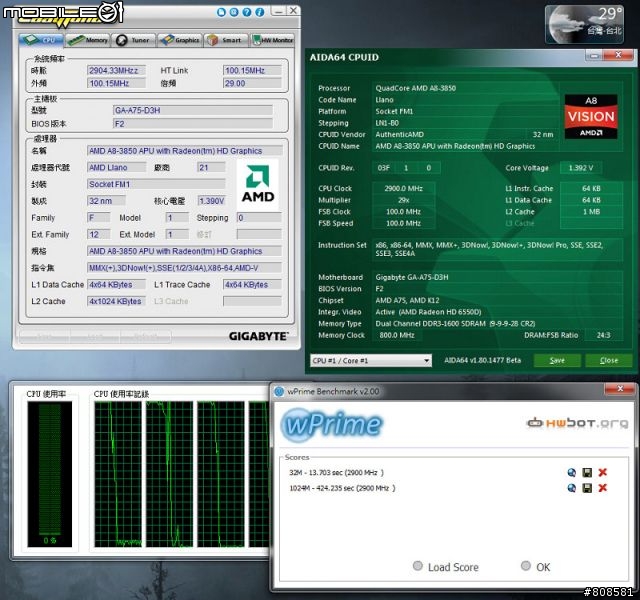Click the HT Link 100.15MHz field

pos(252,71)
